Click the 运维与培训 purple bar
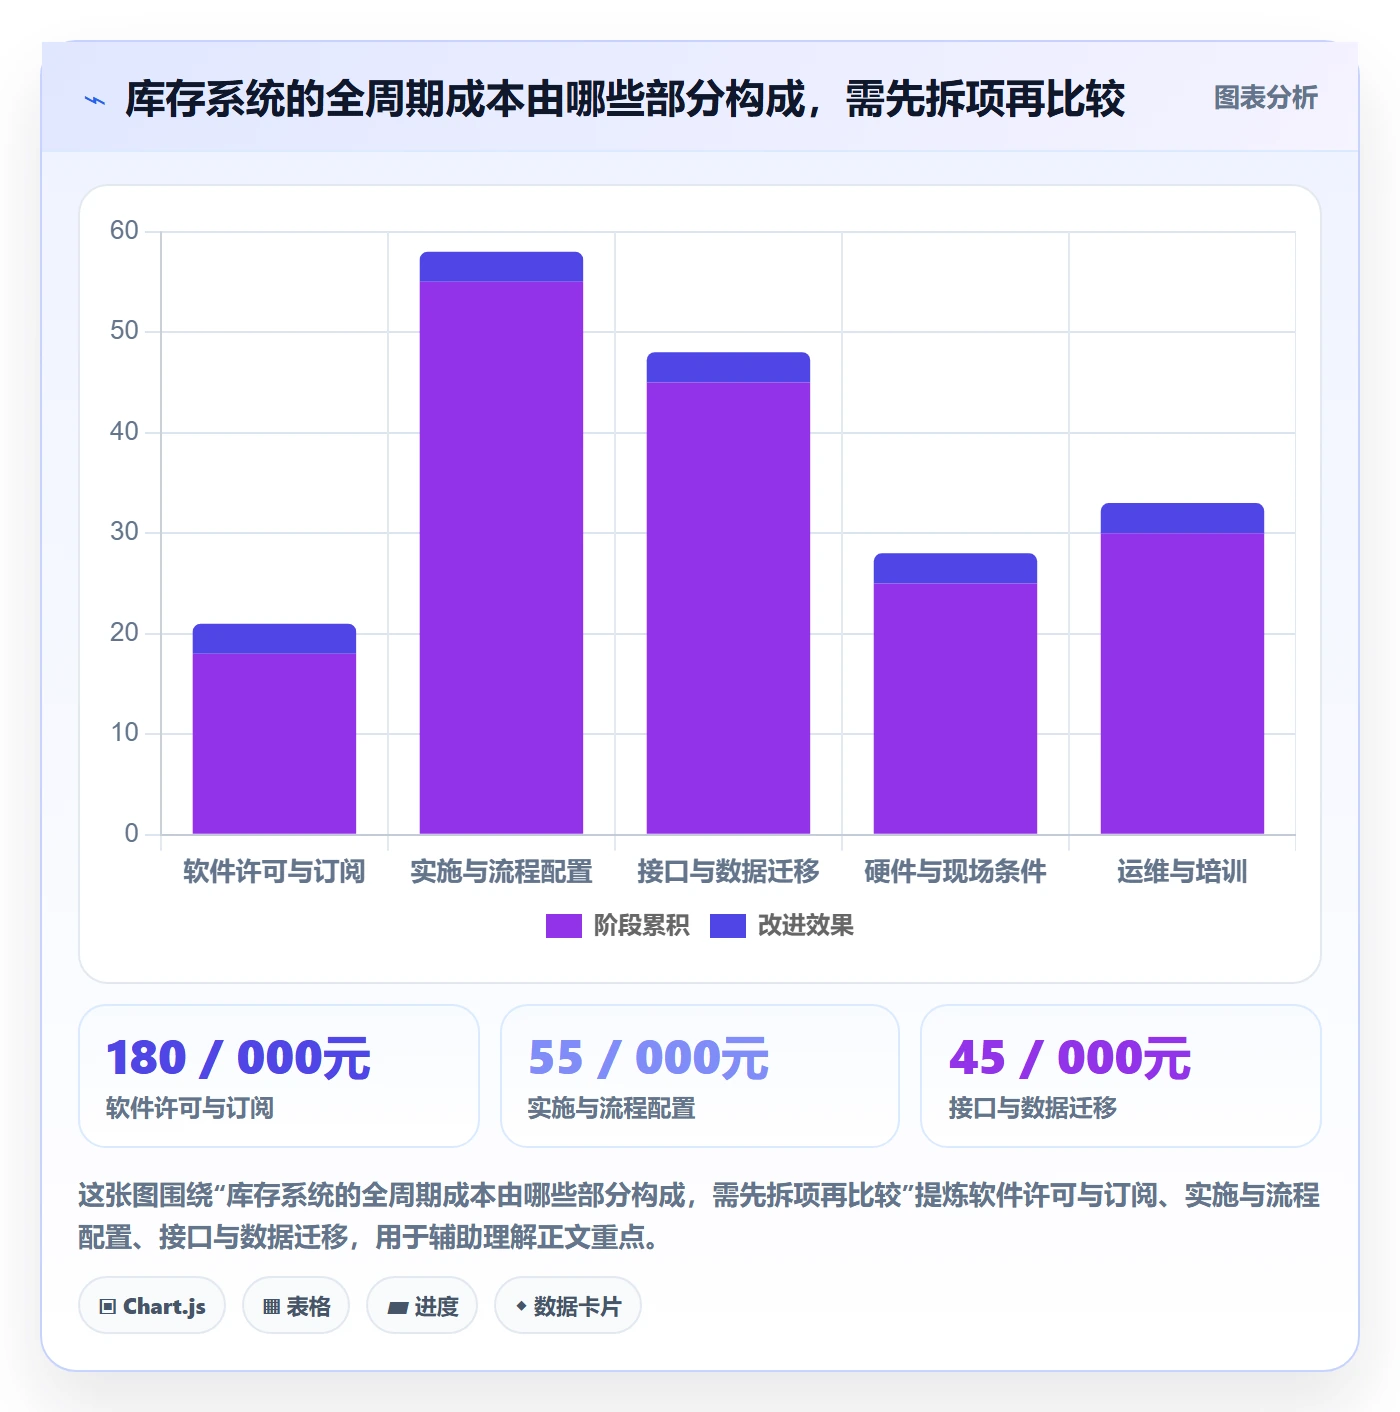Image resolution: width=1400 pixels, height=1412 pixels. coord(1182,683)
